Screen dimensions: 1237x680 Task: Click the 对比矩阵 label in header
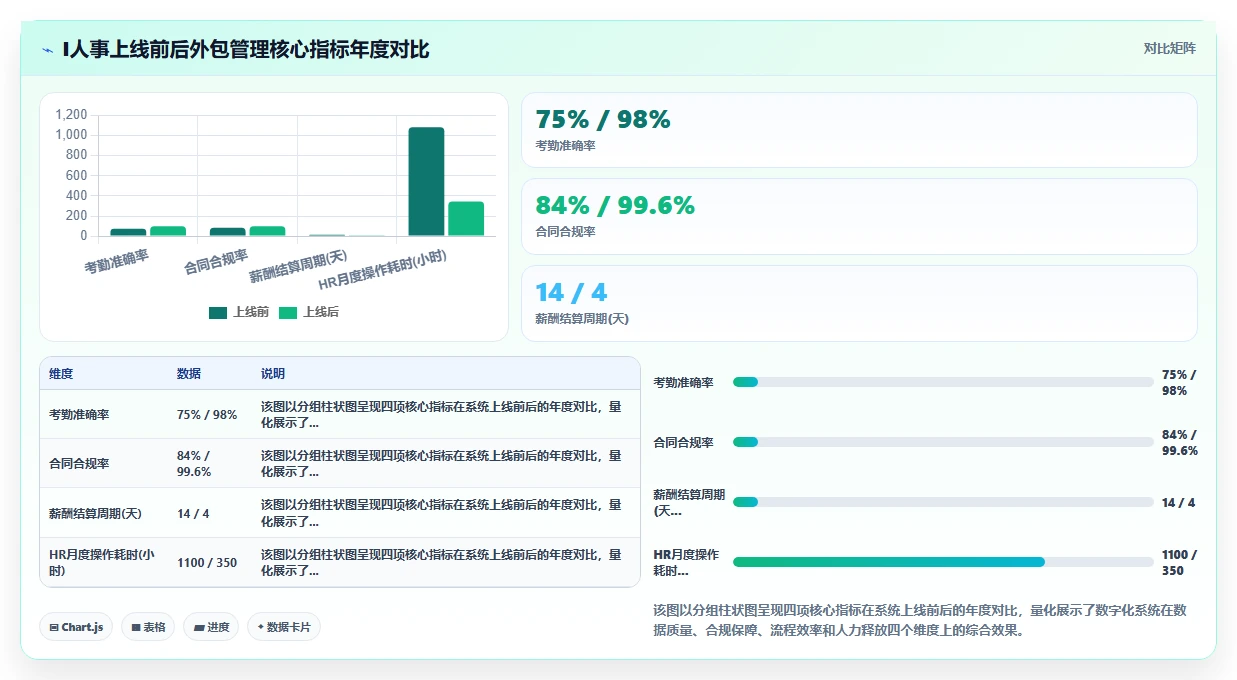pos(1170,48)
